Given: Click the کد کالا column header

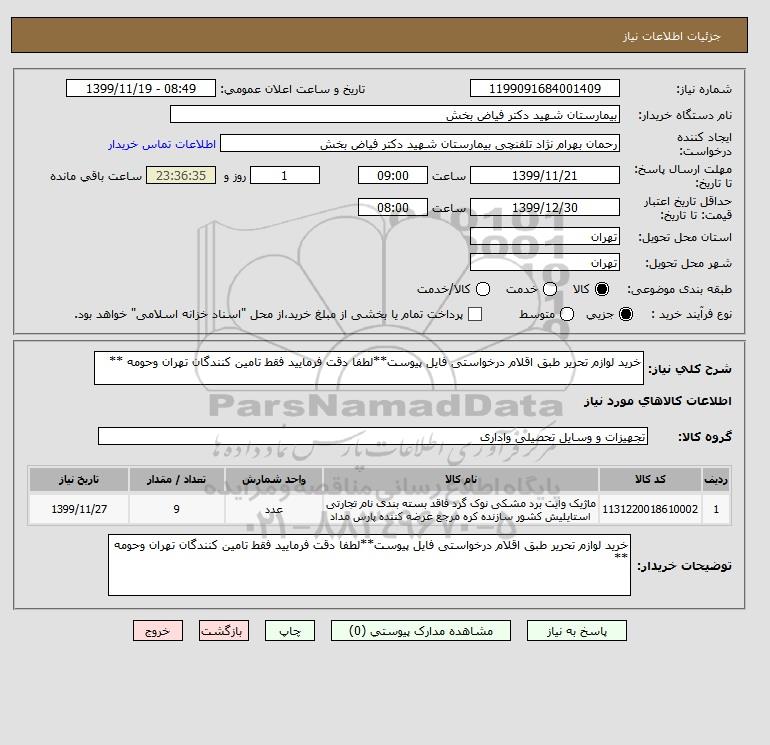Looking at the screenshot, I should click(650, 479).
